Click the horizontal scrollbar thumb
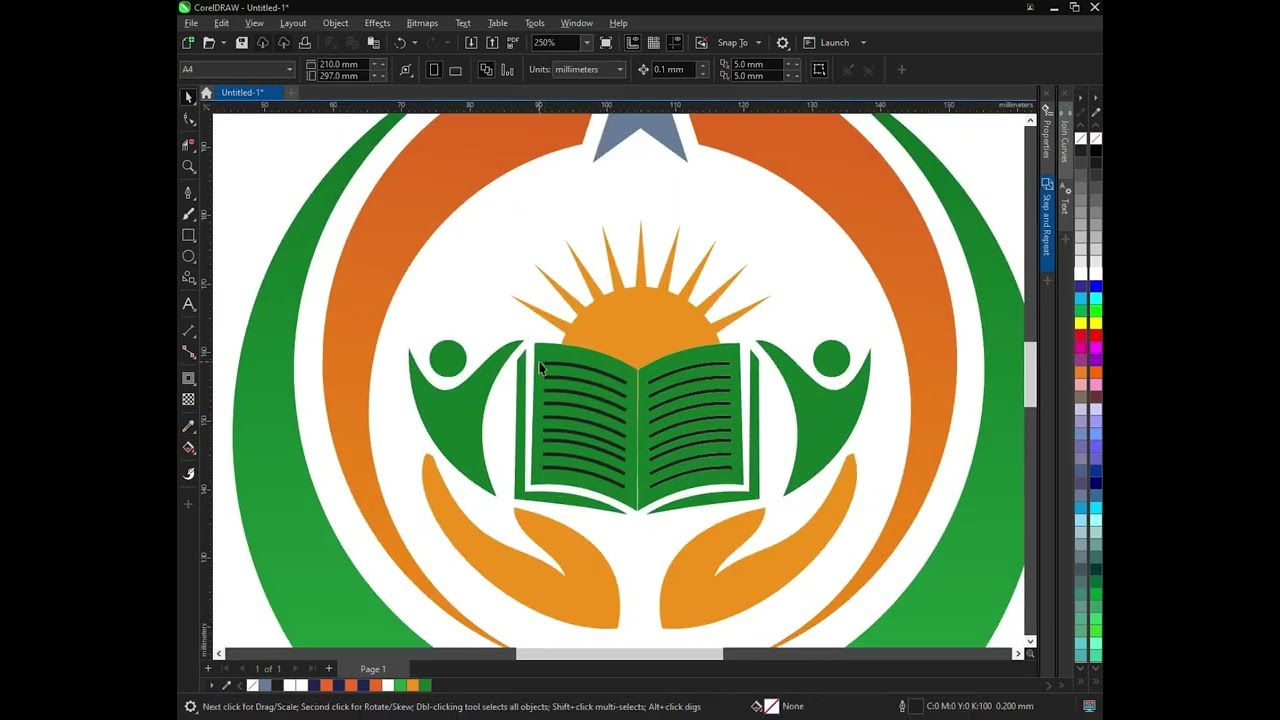This screenshot has height=720, width=1280. point(619,654)
